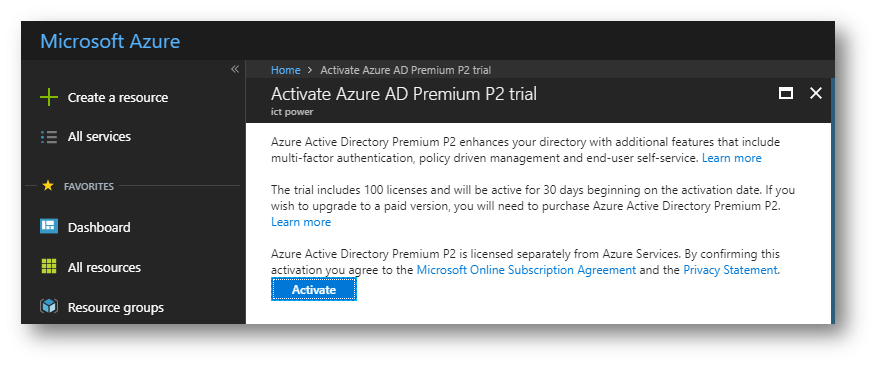
Task: Open Microsoft Online Subscription Agreement link
Action: [x=526, y=270]
